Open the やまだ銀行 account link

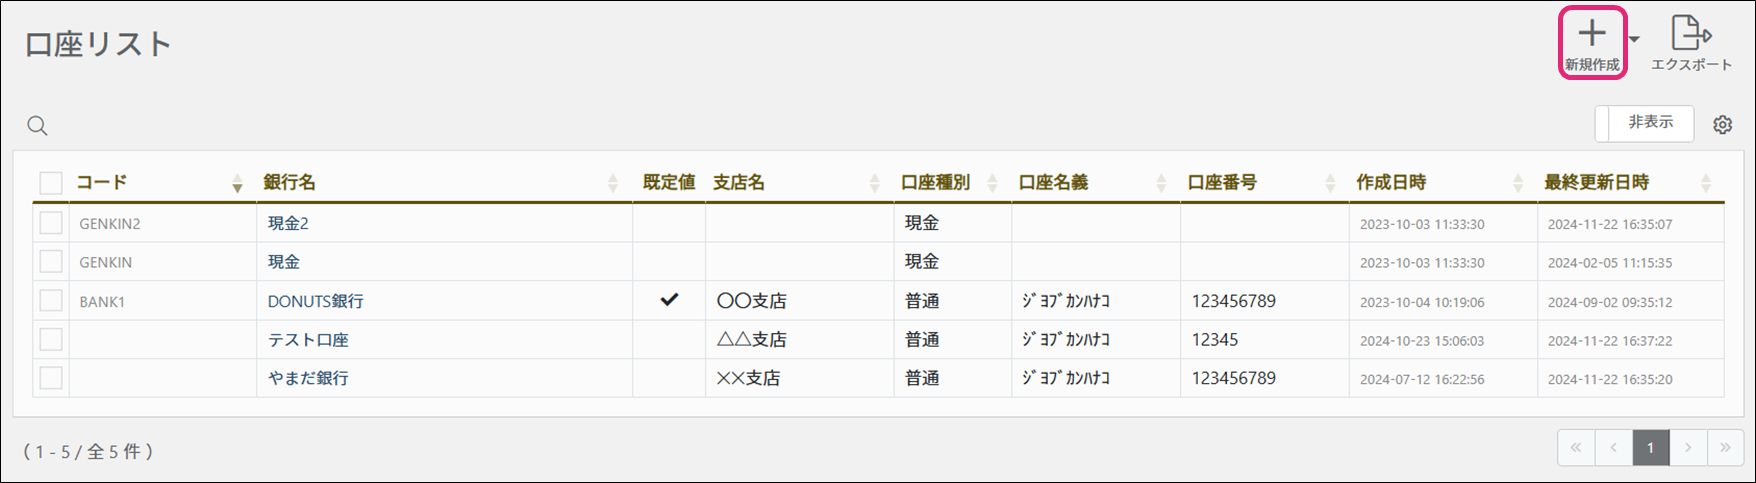pyautogui.click(x=308, y=378)
